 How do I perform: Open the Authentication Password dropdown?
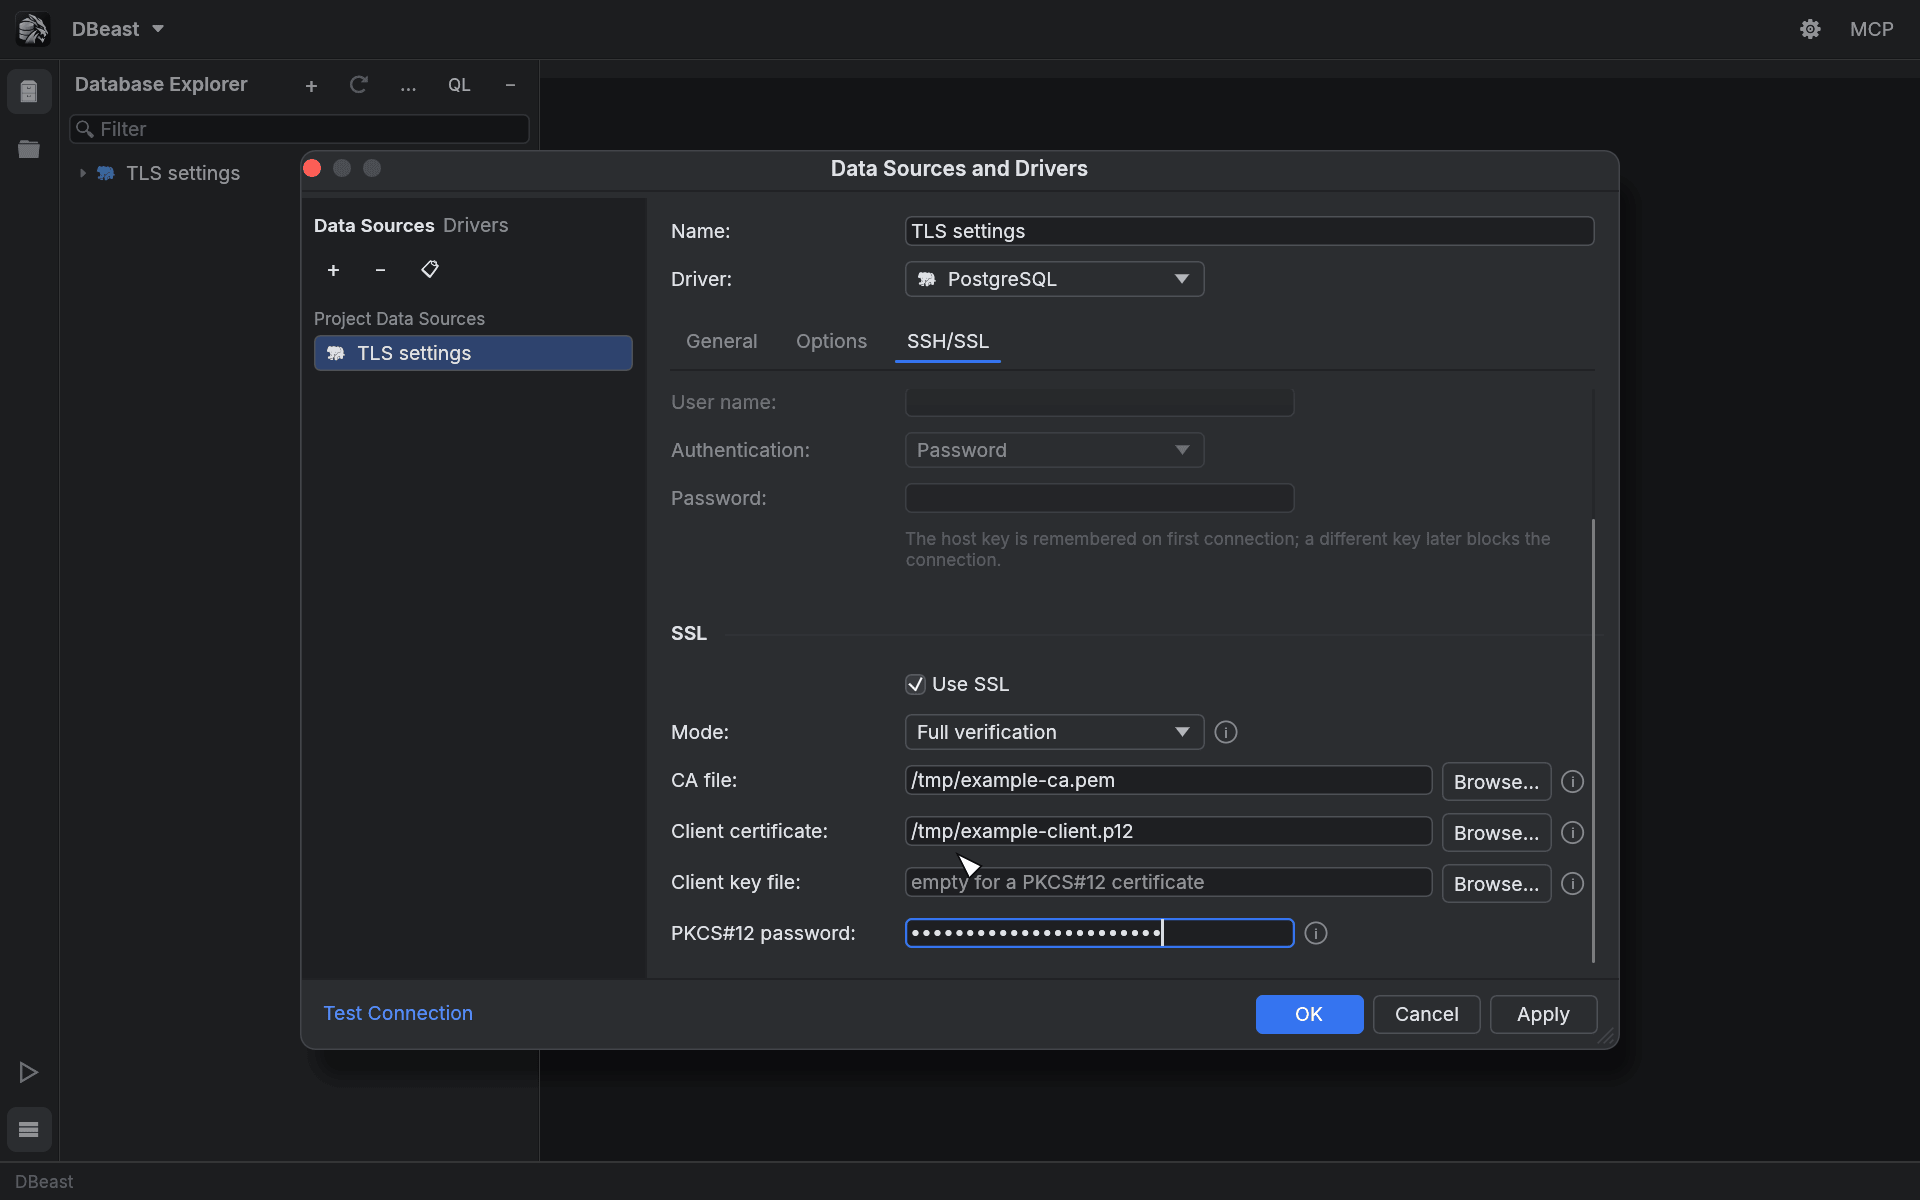pos(1054,450)
